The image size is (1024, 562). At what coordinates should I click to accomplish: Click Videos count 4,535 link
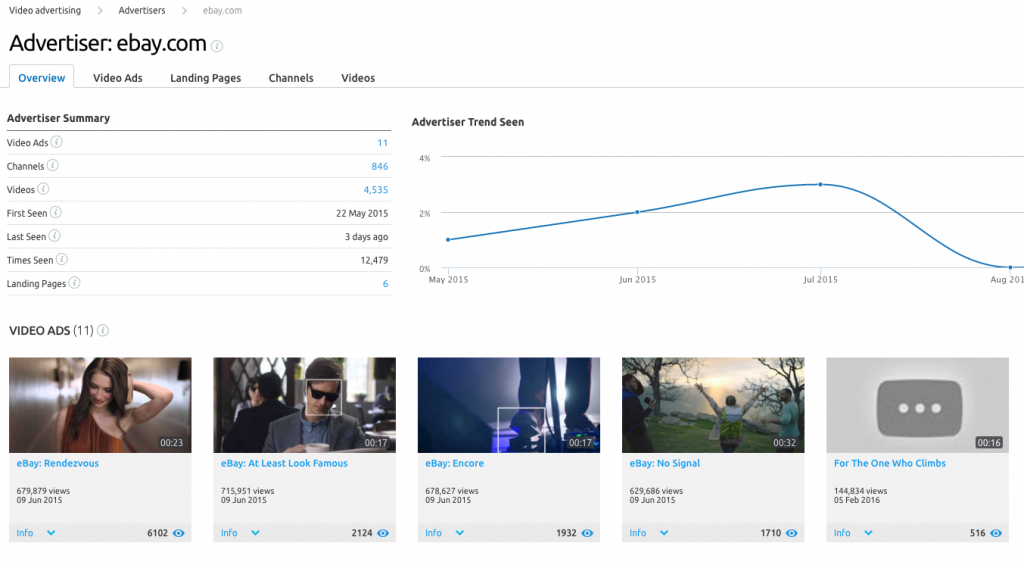376,190
